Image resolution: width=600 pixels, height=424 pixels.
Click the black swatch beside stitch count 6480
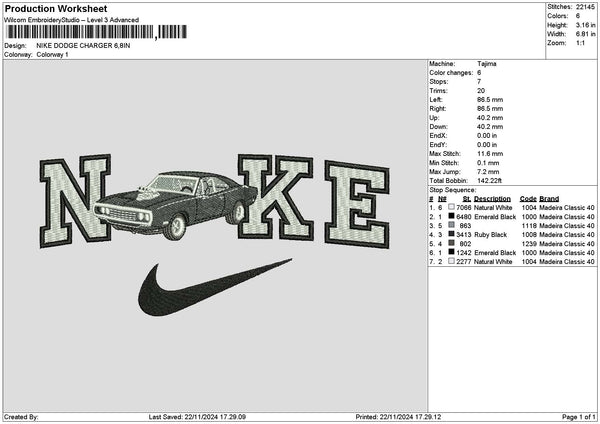(452, 216)
